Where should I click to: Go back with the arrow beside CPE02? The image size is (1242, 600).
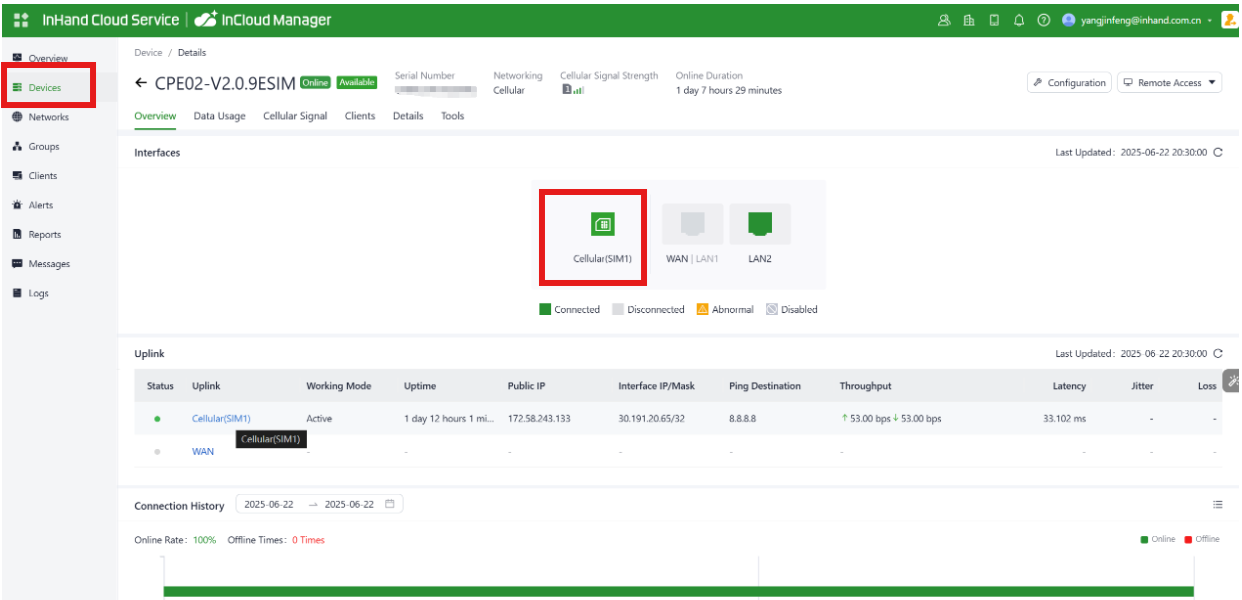tap(141, 83)
